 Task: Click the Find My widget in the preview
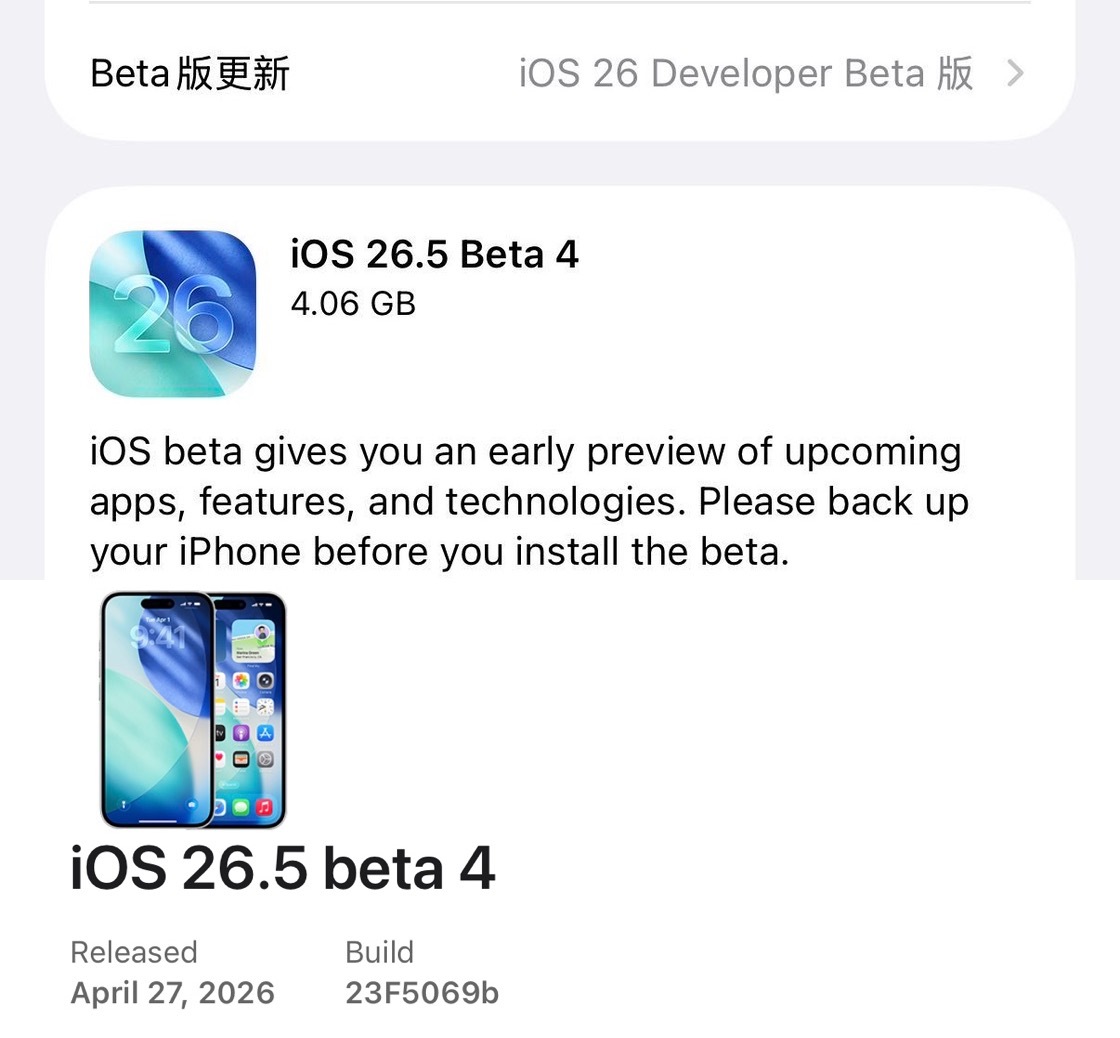[x=253, y=642]
